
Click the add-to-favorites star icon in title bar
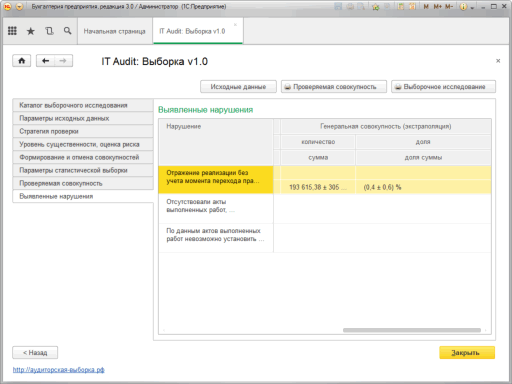[376, 7]
